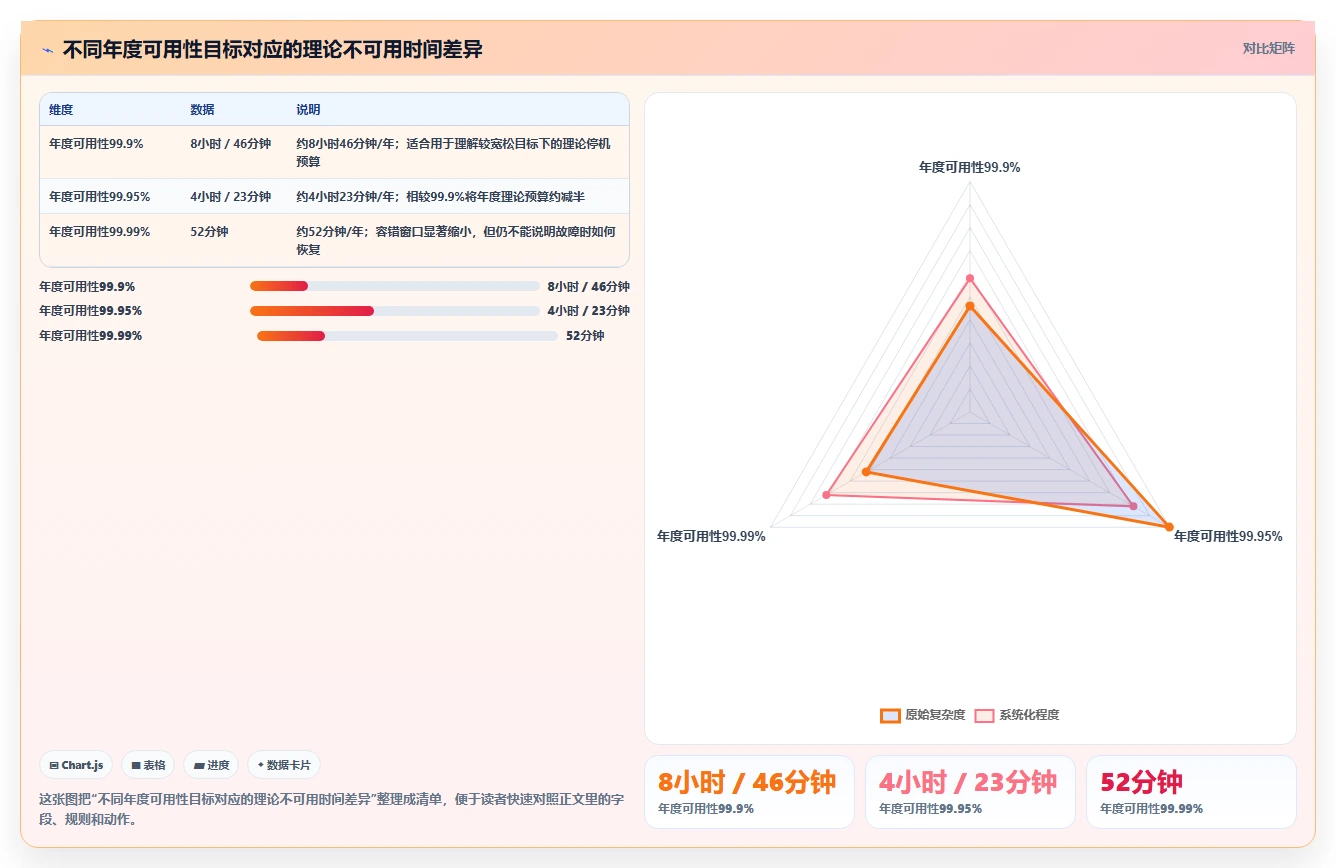Click the radar axis label 年度可用性99.99%
The height and width of the screenshot is (868, 1336).
[711, 536]
